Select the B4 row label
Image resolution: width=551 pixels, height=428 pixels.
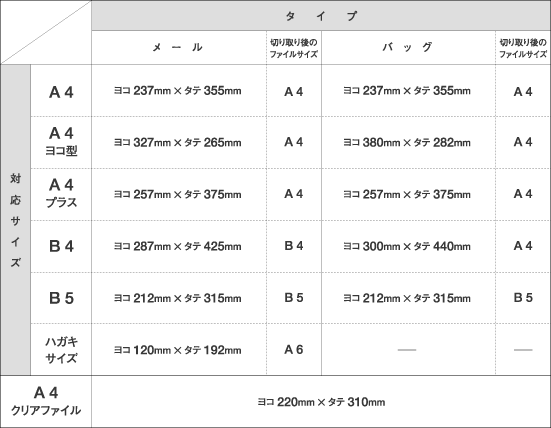[61, 246]
